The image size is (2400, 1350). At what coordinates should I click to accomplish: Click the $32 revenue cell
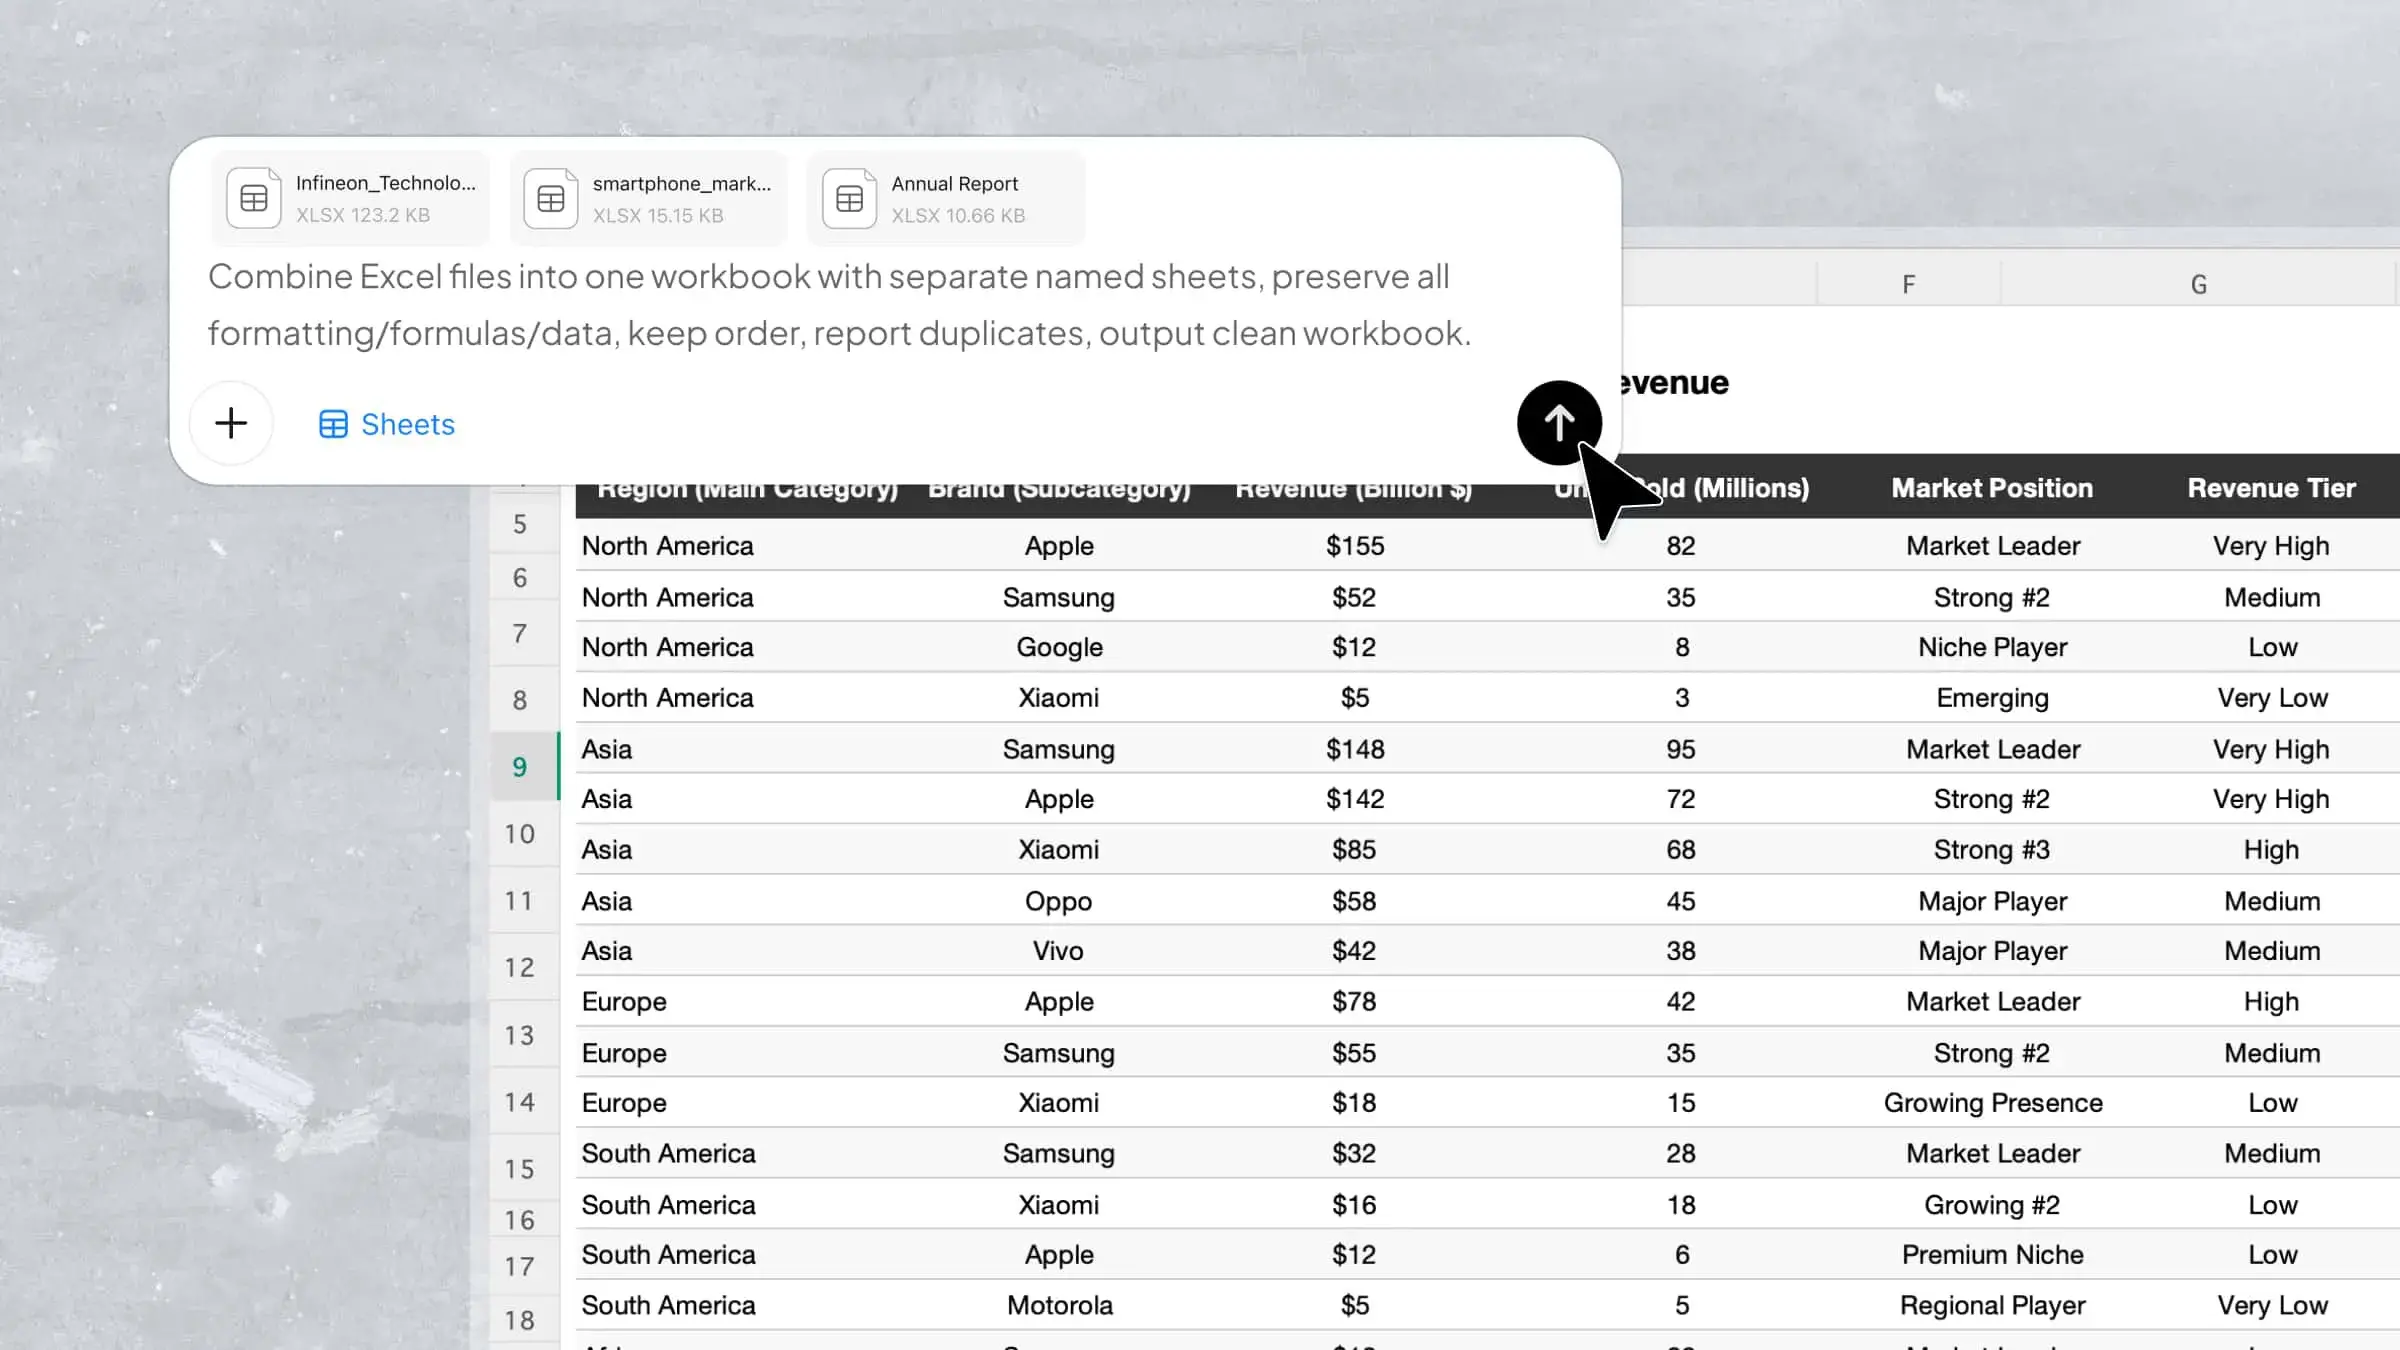point(1355,1153)
